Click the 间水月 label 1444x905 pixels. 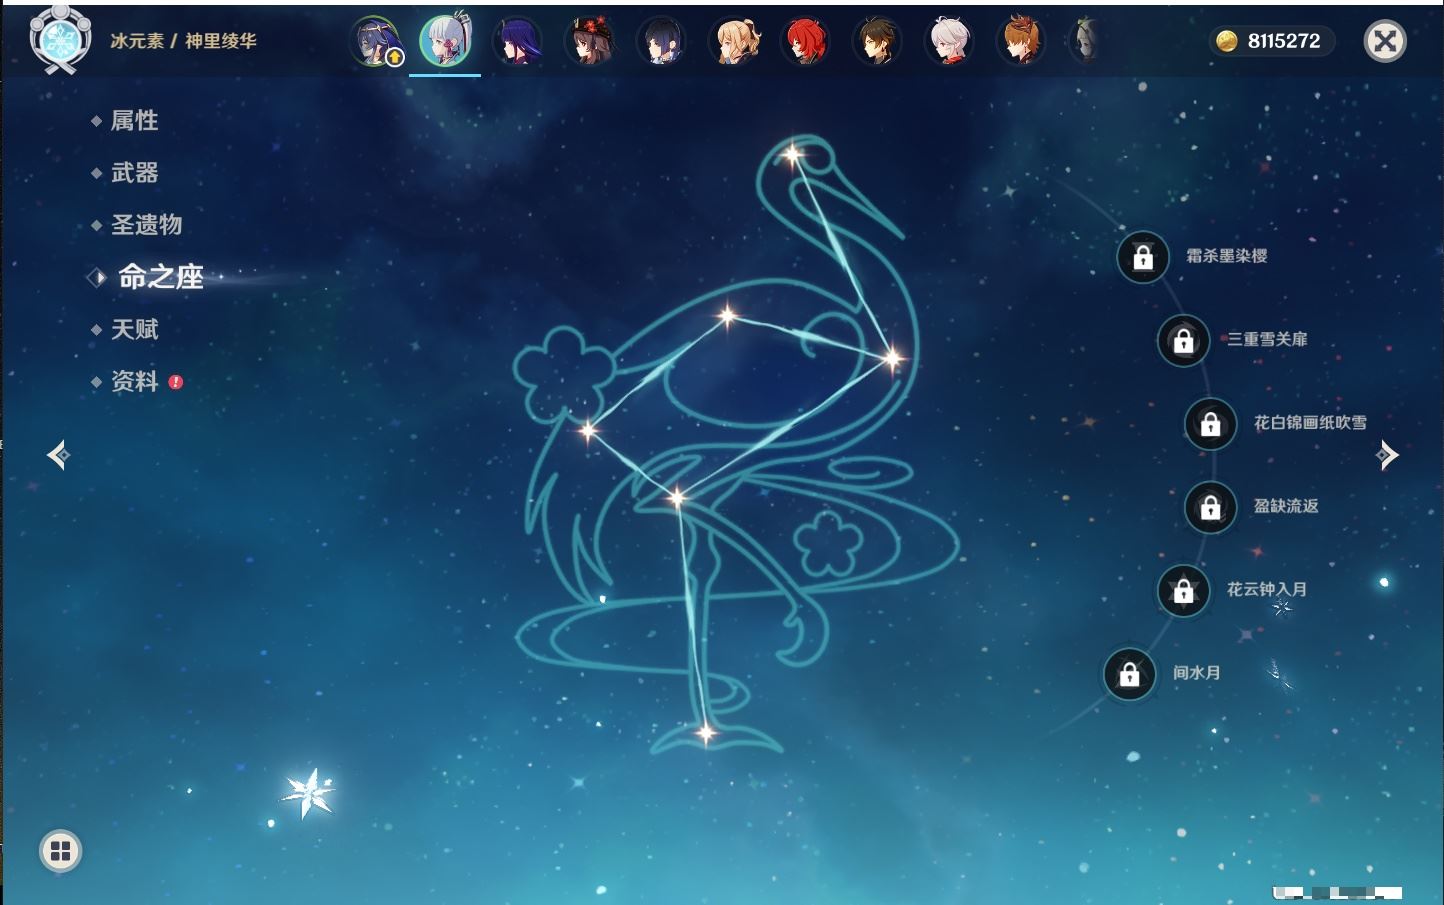[1197, 673]
